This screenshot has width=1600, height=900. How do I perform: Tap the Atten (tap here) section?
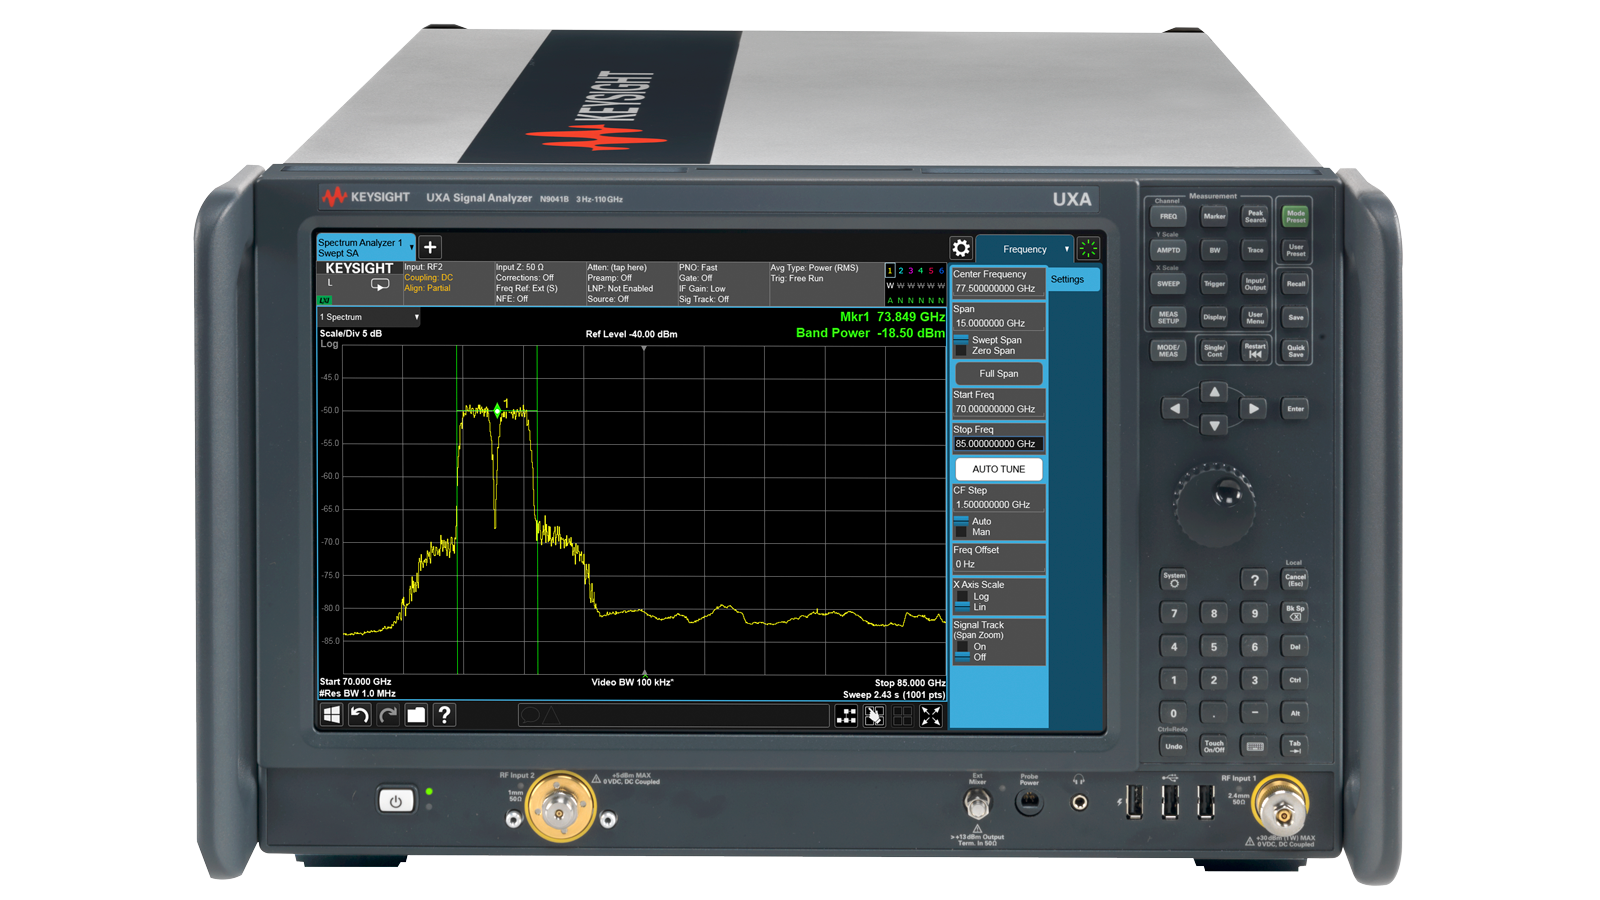[x=630, y=283]
